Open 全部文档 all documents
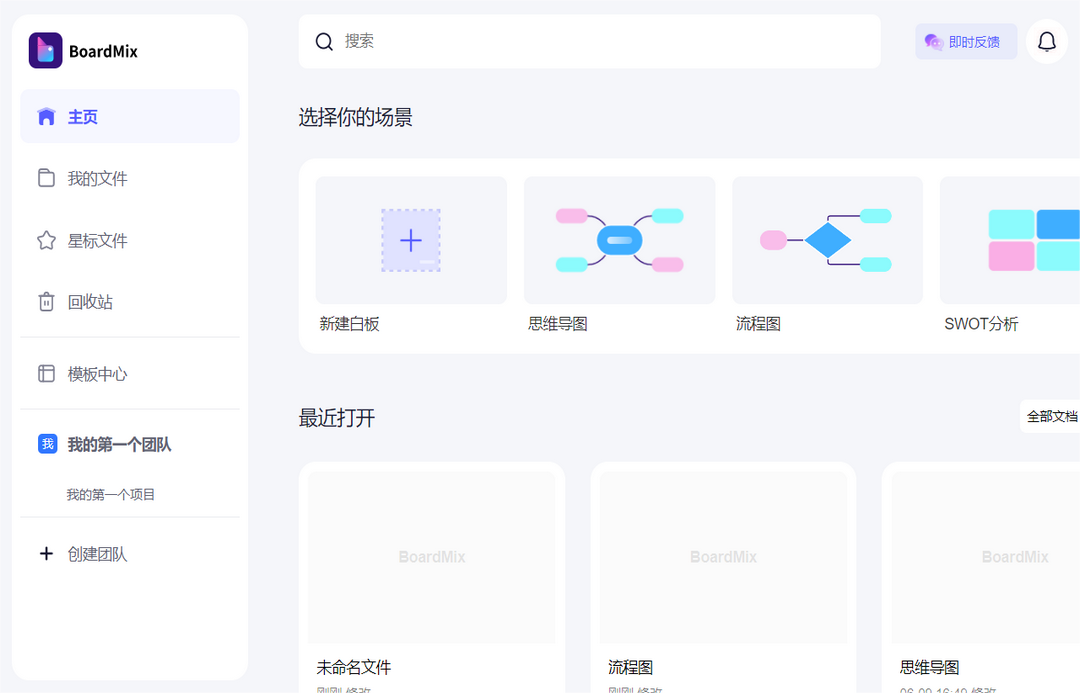The image size is (1080, 693). pos(1051,416)
